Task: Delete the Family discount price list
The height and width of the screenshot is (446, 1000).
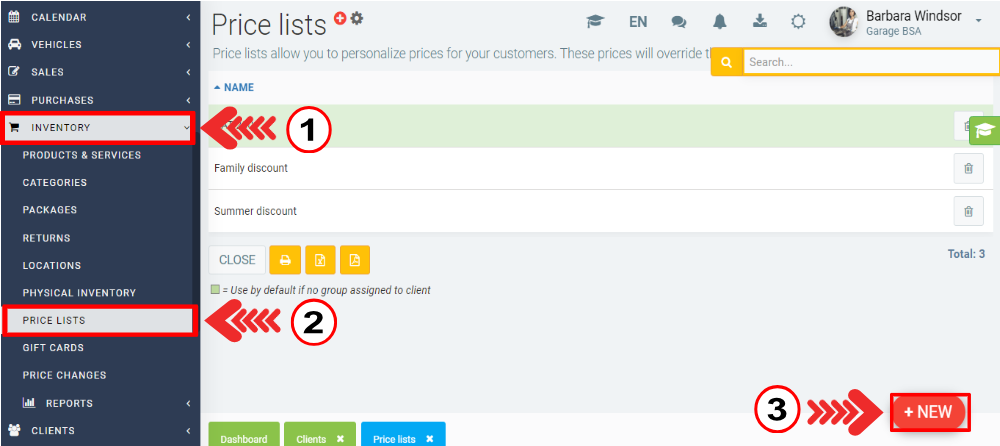Action: coord(967,169)
